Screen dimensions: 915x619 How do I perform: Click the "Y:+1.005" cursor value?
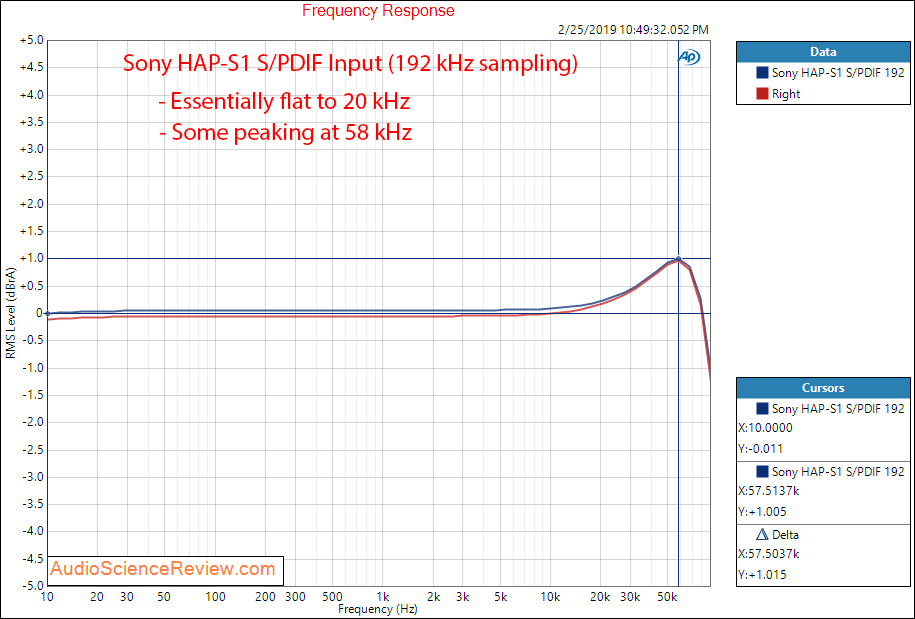click(762, 512)
